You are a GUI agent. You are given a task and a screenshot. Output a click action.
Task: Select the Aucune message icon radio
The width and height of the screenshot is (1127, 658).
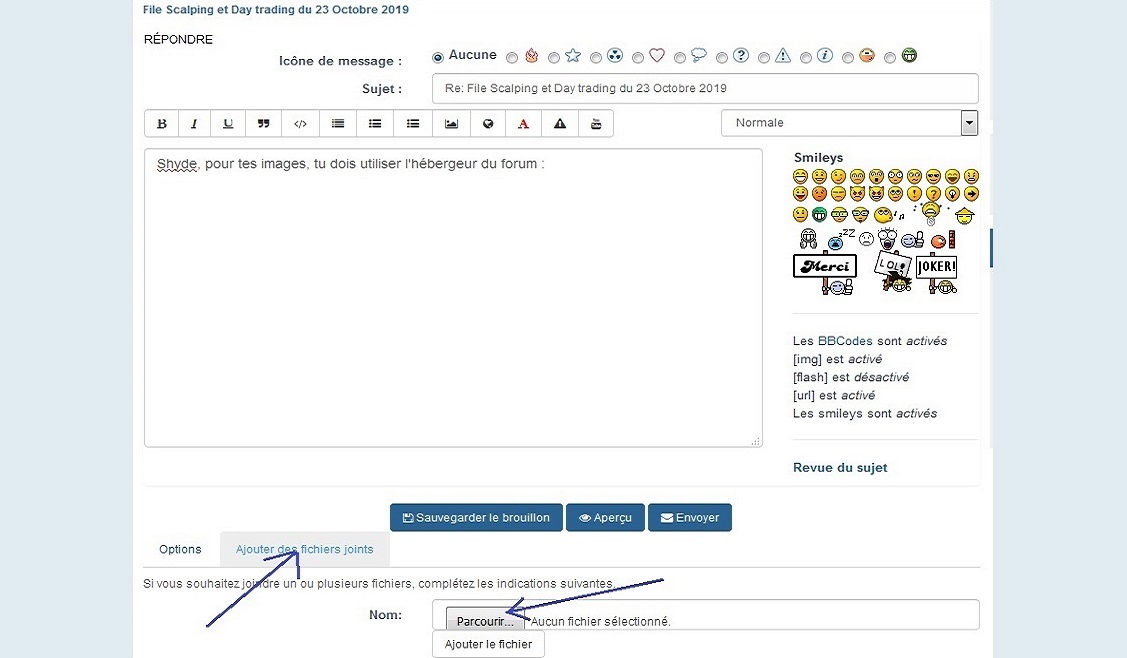438,58
